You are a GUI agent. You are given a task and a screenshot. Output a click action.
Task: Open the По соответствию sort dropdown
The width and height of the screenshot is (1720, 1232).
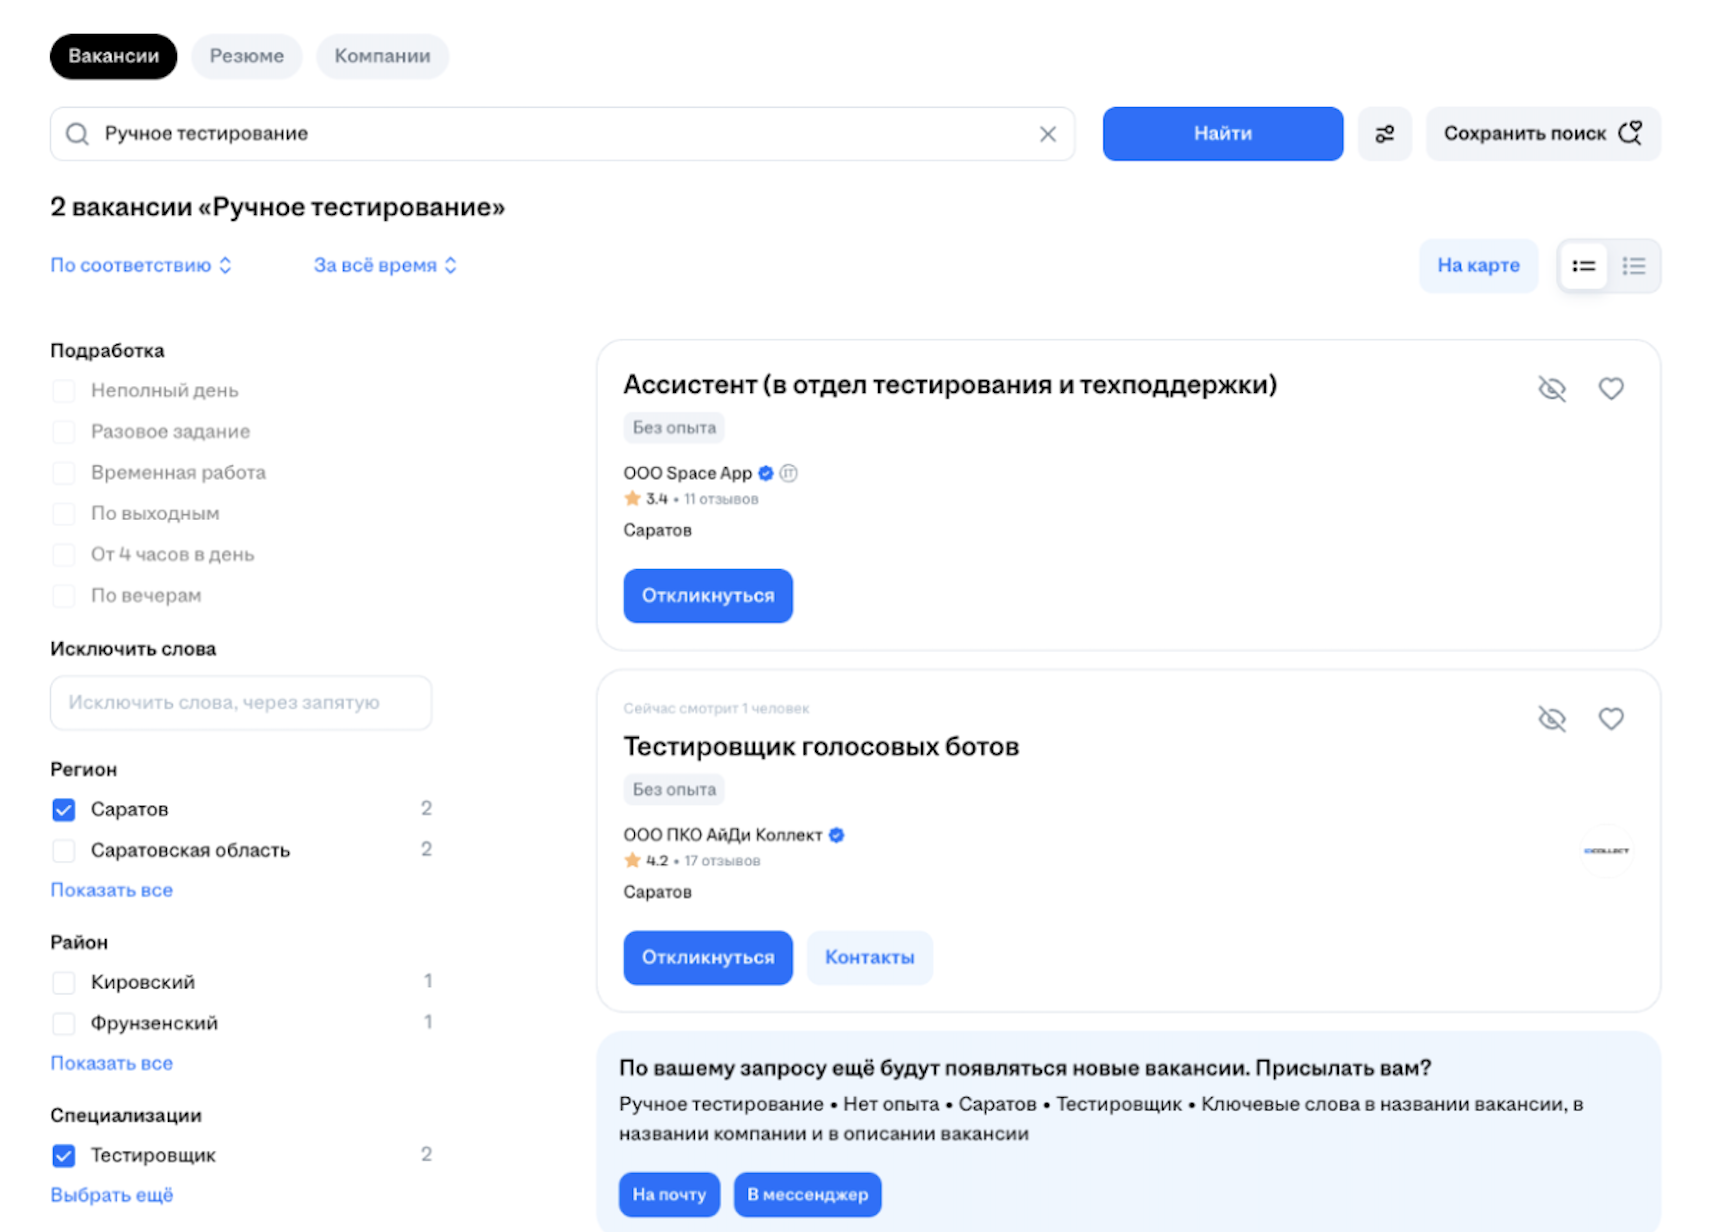pos(141,266)
